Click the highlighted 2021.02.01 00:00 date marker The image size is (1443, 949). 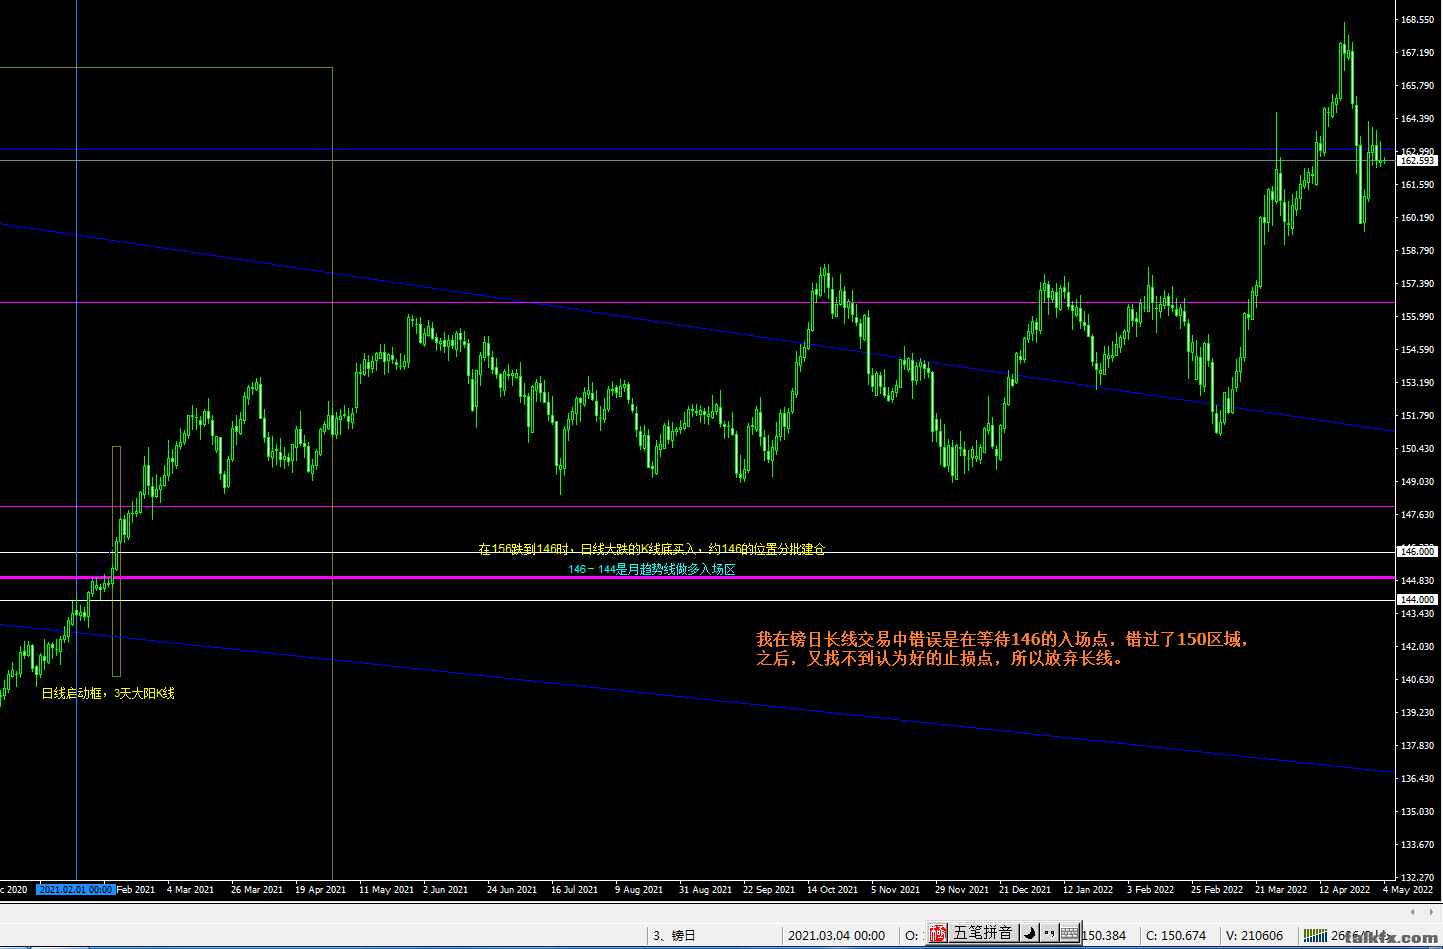(76, 889)
